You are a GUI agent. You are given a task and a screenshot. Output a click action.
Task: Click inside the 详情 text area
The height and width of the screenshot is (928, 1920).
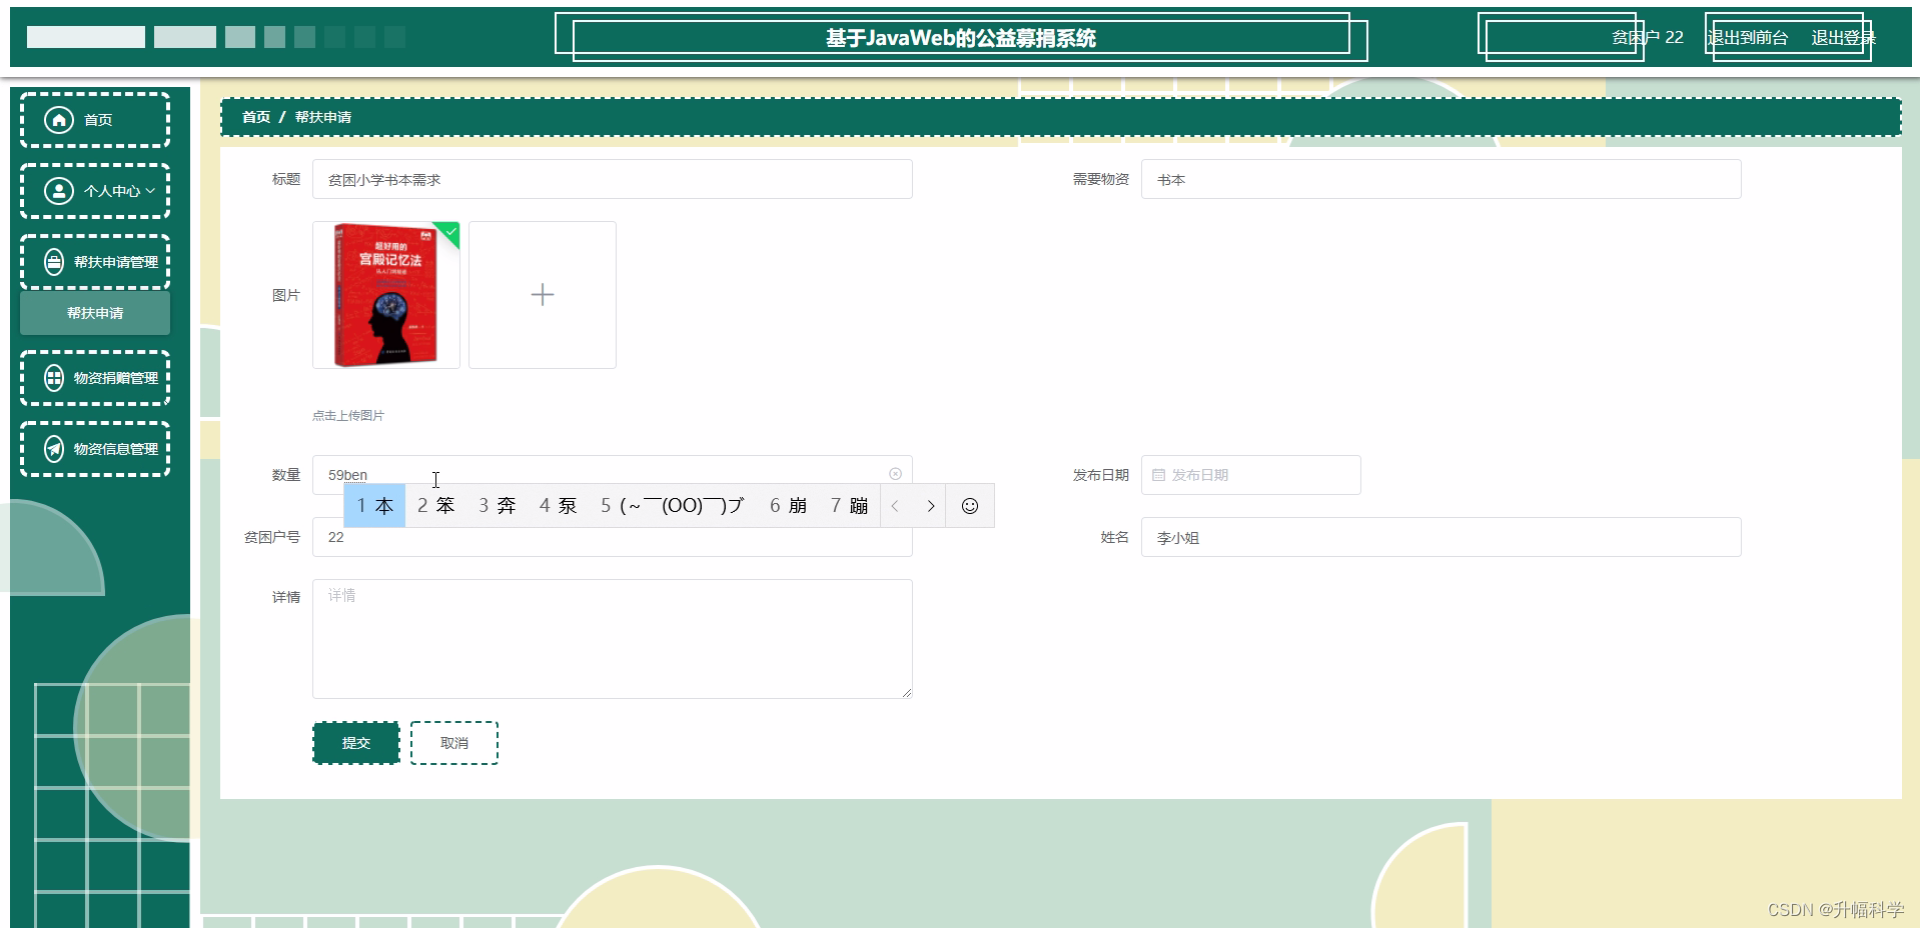pos(612,638)
